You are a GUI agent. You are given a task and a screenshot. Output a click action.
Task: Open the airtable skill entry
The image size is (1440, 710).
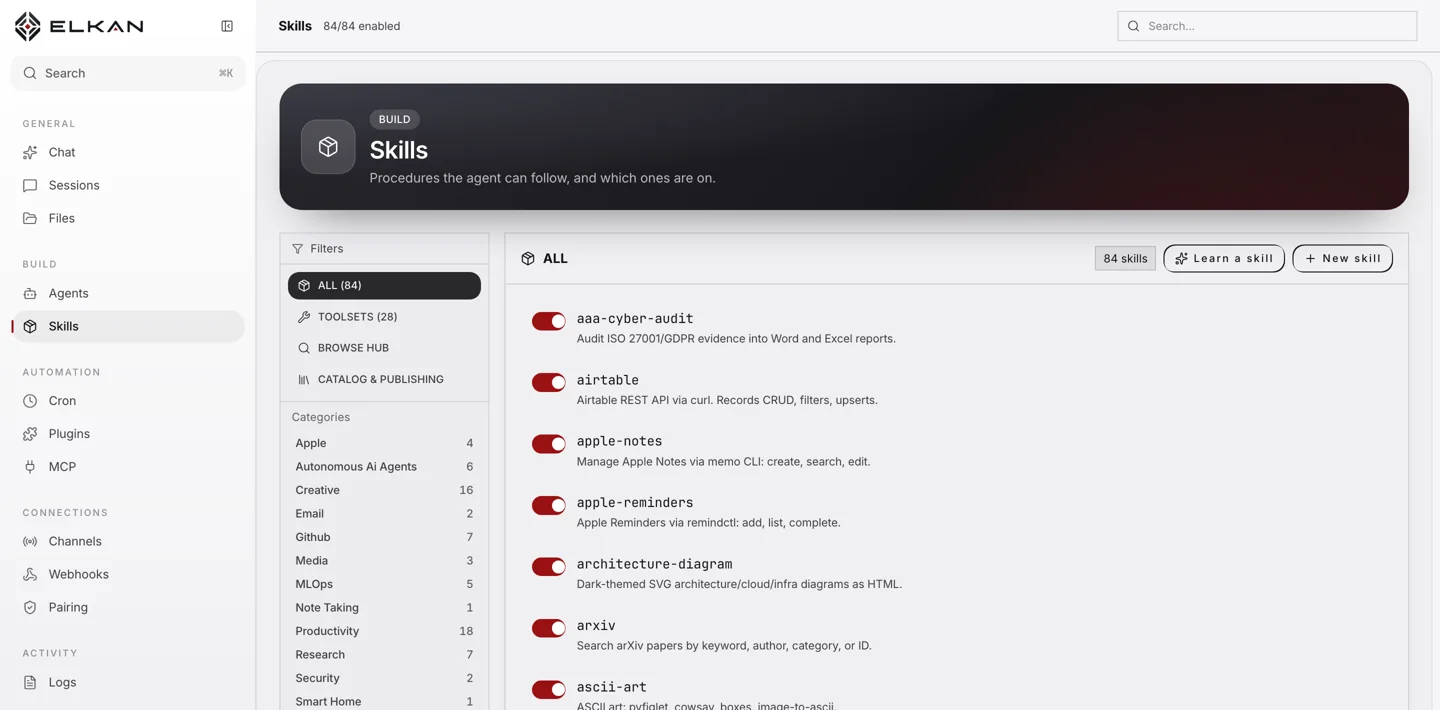click(607, 380)
